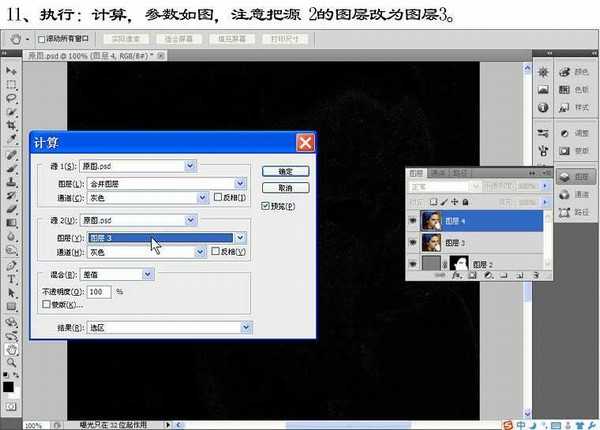Screen dimensions: 600x430
Task: Open the 路径 (Paths) panel icon
Action: coord(574,212)
